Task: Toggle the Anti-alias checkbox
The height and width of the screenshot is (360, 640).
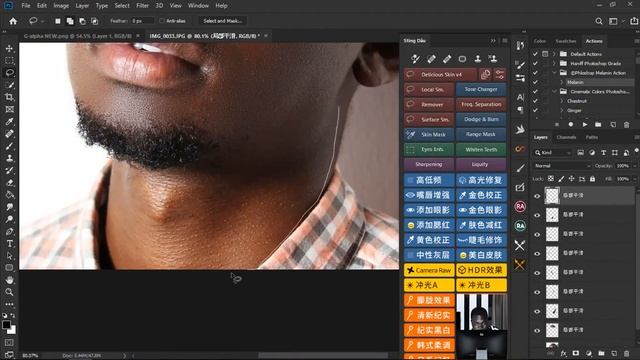Action: pyautogui.click(x=162, y=21)
